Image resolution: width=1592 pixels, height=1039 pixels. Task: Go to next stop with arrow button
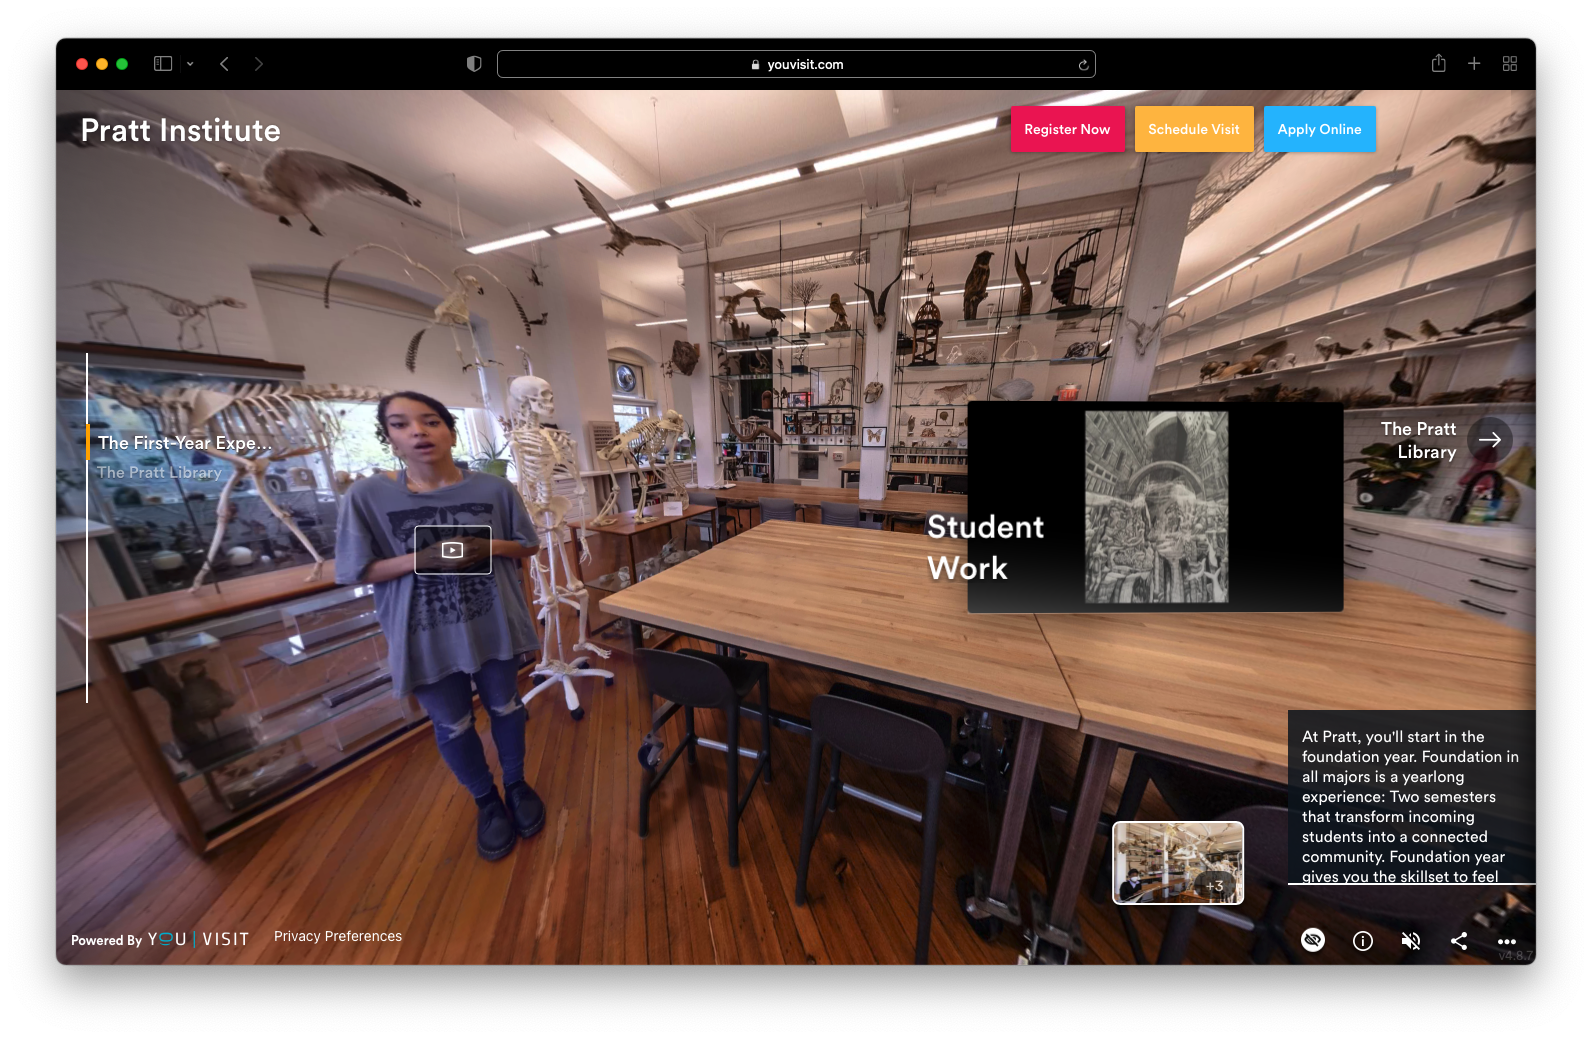tap(1490, 440)
